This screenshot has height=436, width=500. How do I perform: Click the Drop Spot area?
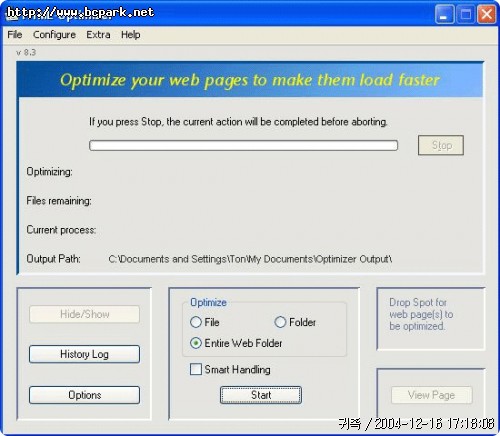tap(431, 319)
